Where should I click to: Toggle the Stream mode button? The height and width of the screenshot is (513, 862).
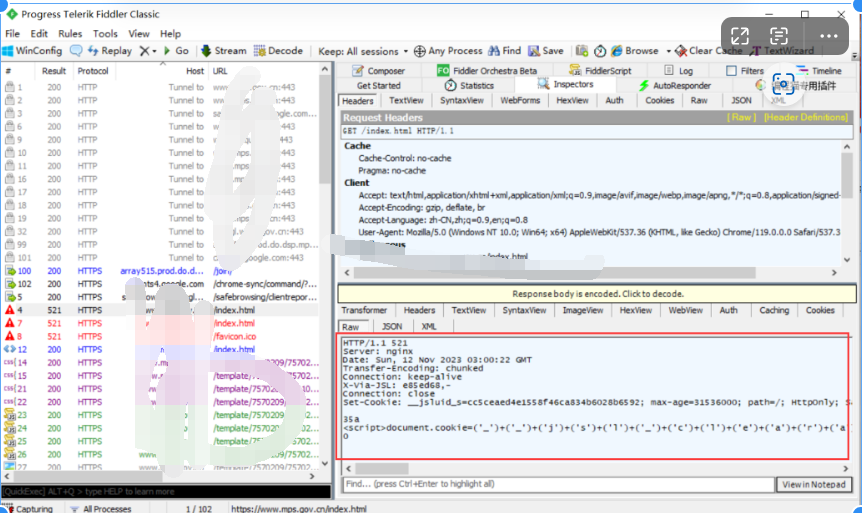pos(224,51)
